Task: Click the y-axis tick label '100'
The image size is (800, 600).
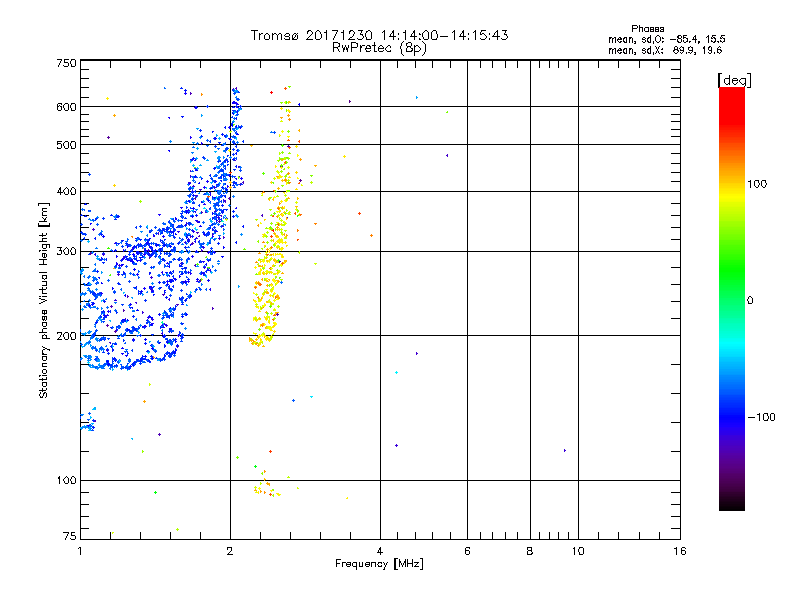Action: 66,480
